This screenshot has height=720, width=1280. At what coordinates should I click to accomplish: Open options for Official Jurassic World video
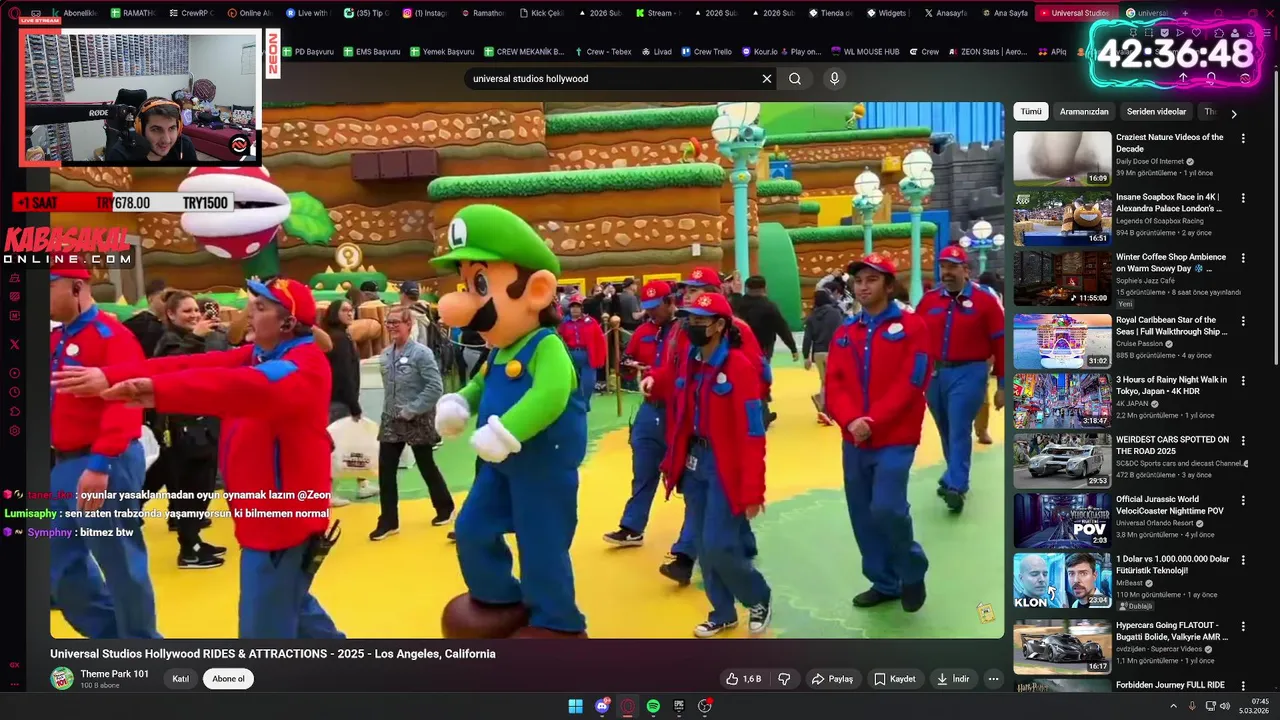1243,501
